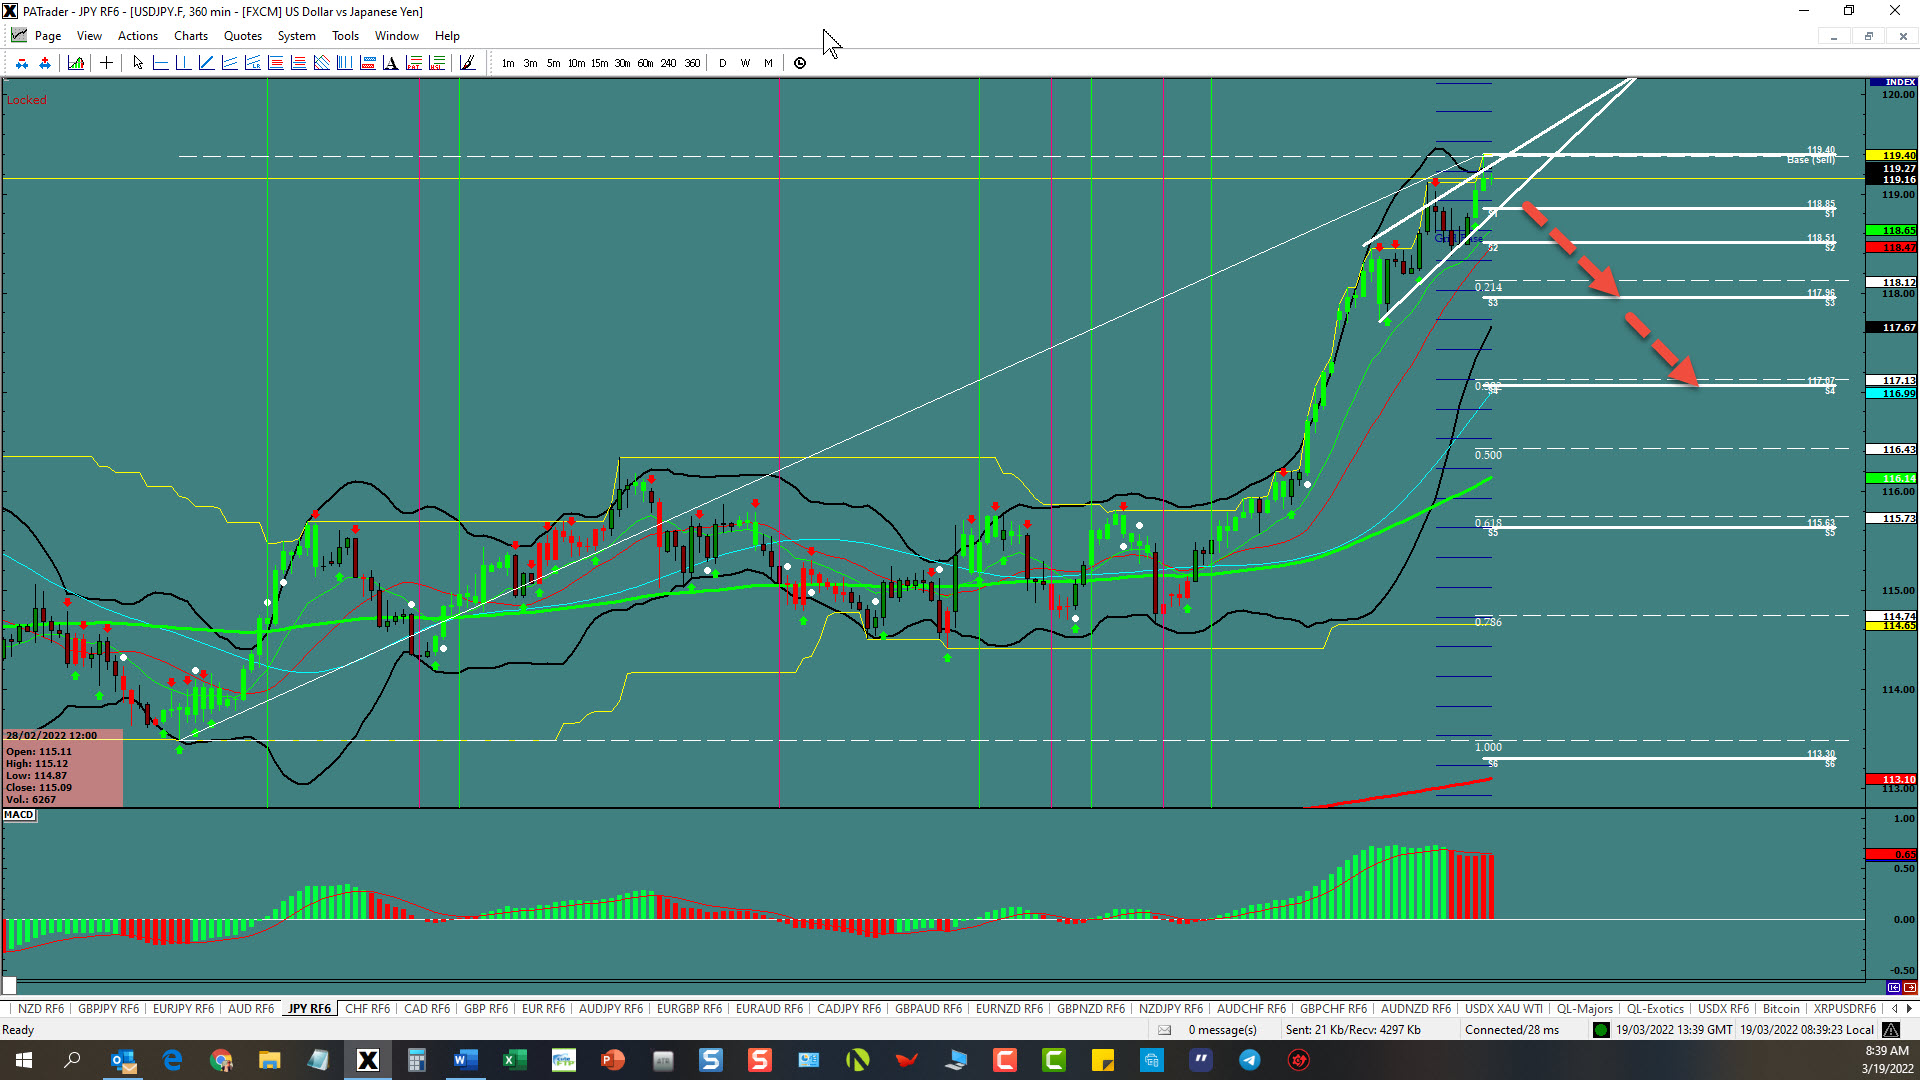Open the System menu
The image size is (1920, 1080).
296,36
